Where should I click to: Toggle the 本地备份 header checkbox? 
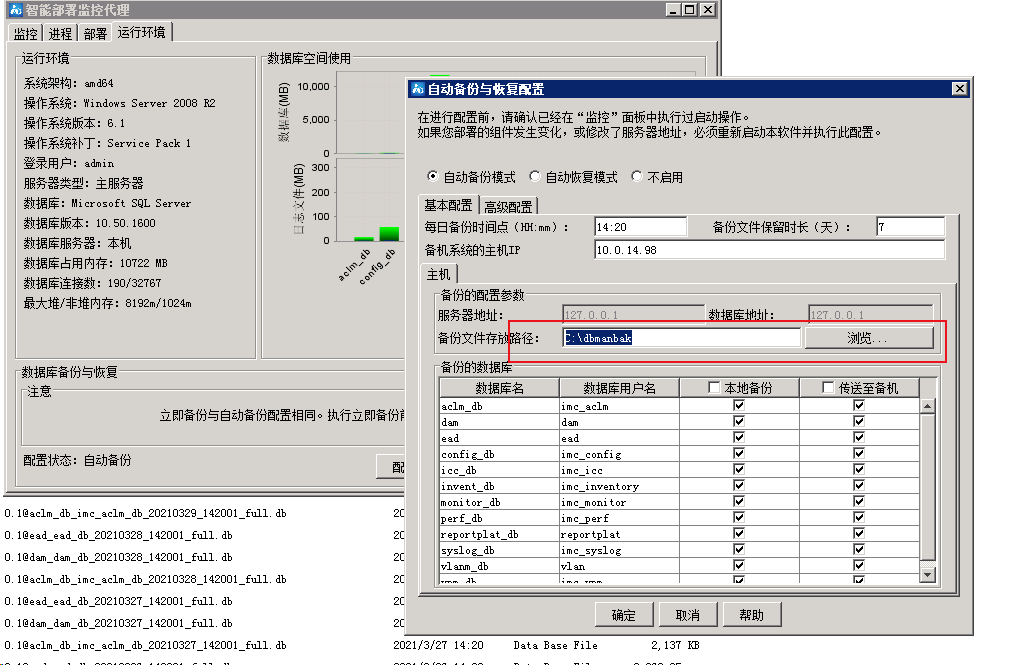[714, 388]
